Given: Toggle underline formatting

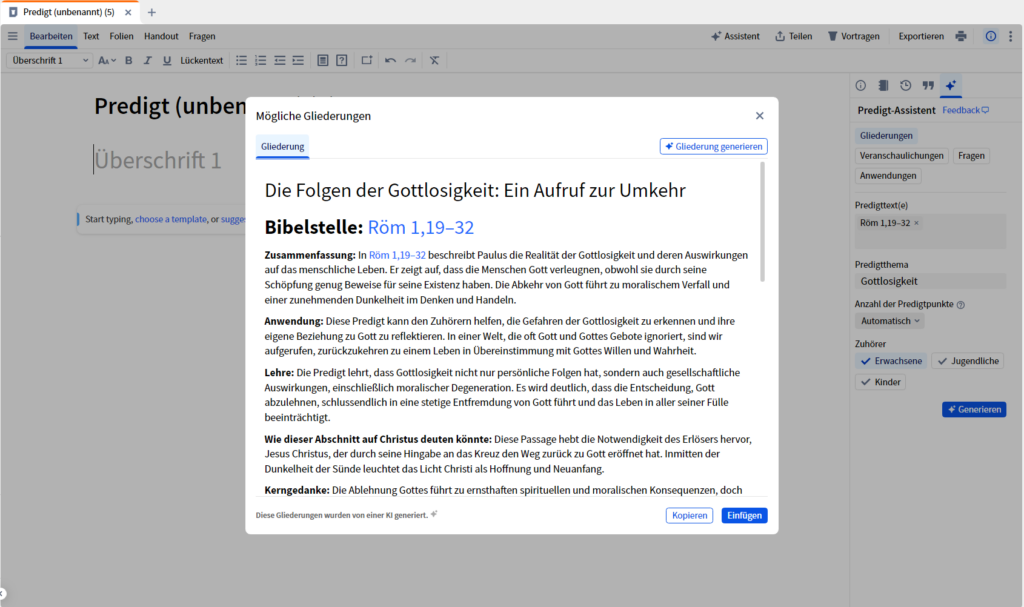Looking at the screenshot, I should click(167, 60).
